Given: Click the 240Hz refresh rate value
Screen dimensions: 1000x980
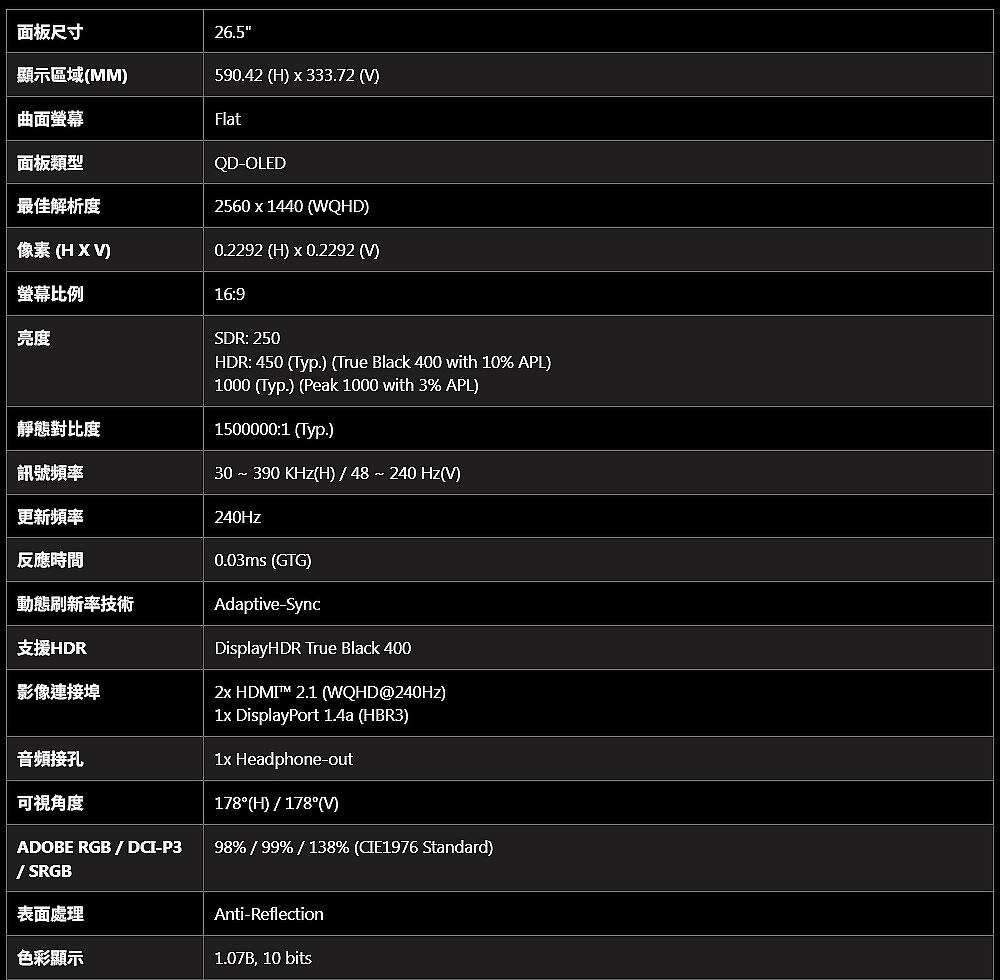Looking at the screenshot, I should click(x=238, y=517).
